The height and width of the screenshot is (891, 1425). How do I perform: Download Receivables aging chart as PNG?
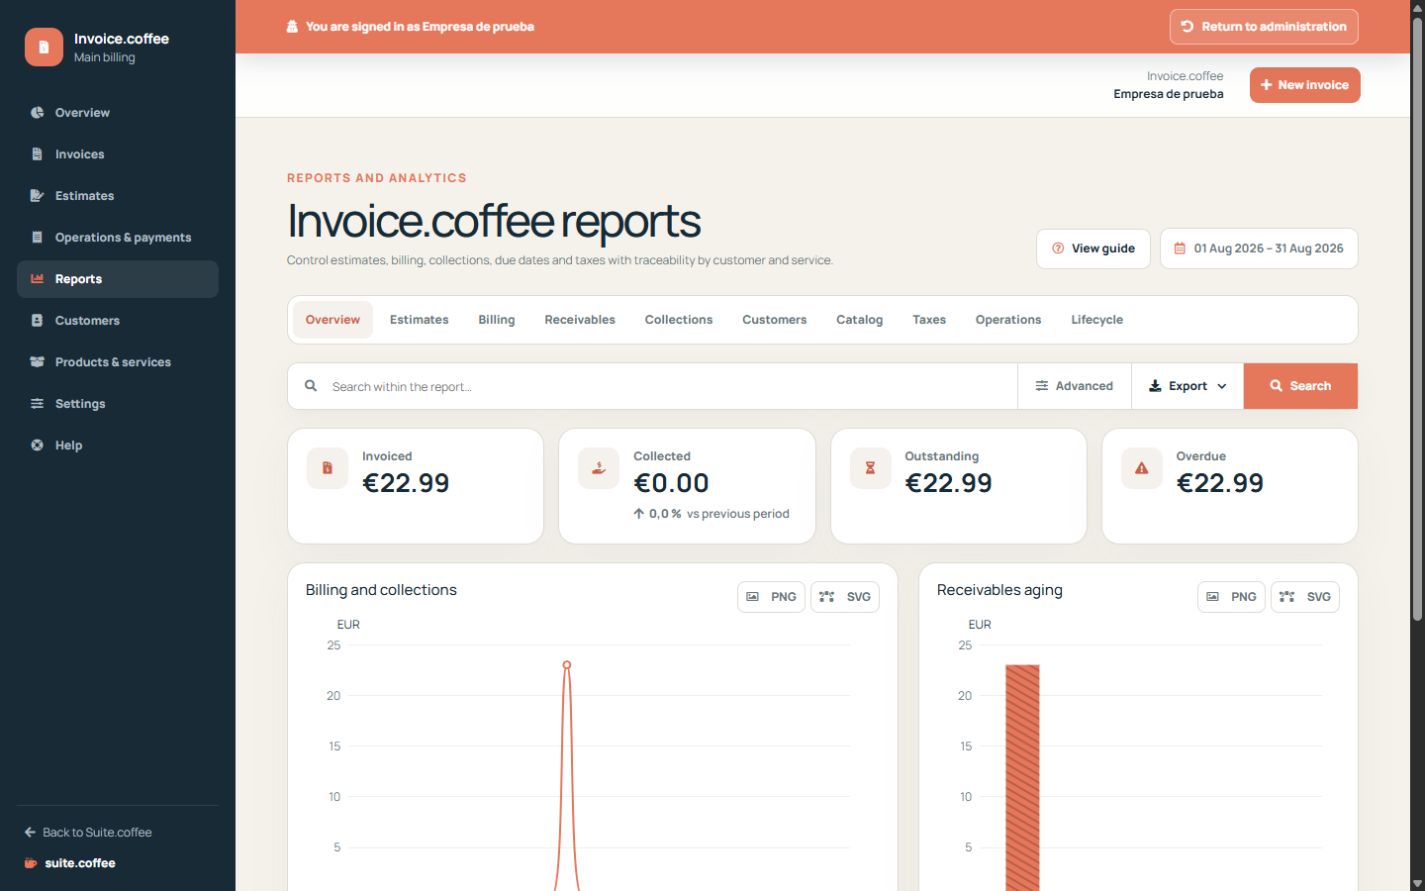pyautogui.click(x=1231, y=597)
